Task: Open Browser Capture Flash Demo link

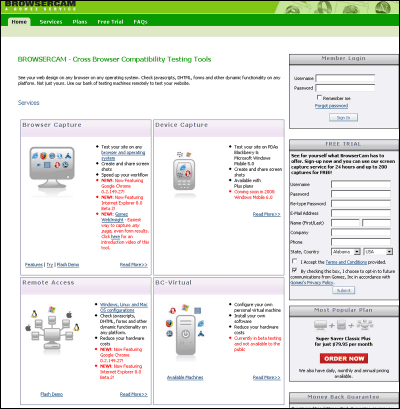Action: 68,265
